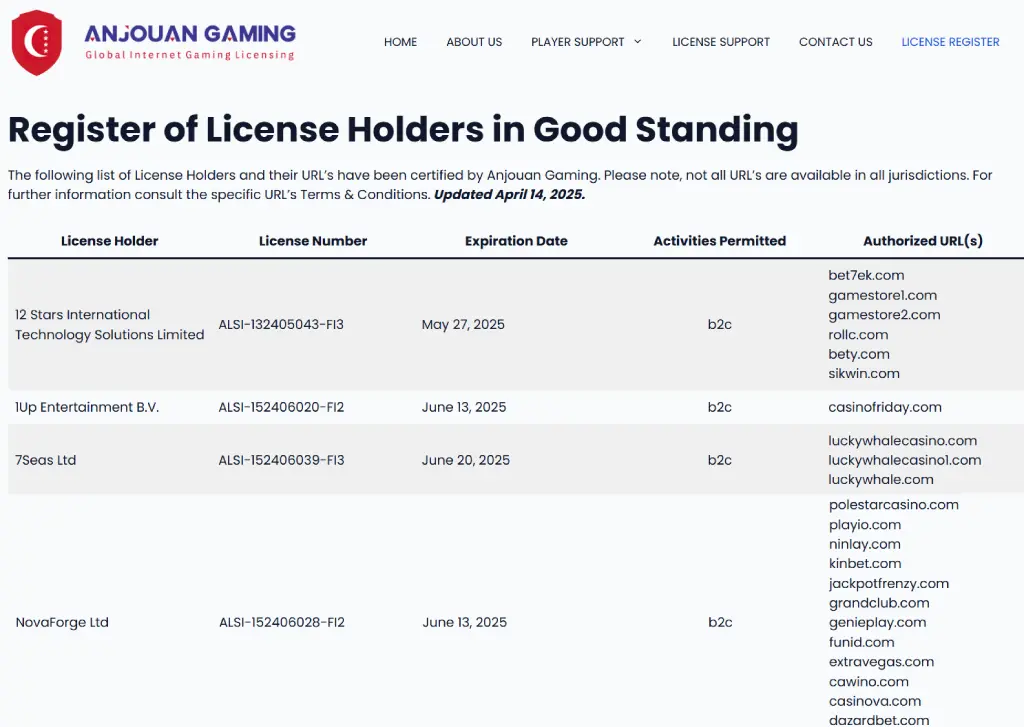Click the Anjouan Gaming title text logo
The width and height of the screenshot is (1024, 727).
(190, 33)
